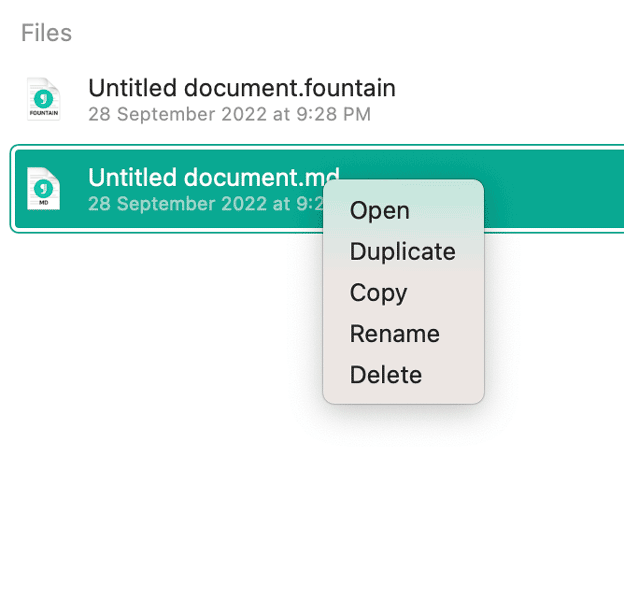Choose Delete in the context menu
This screenshot has width=624, height=600.
[403, 374]
